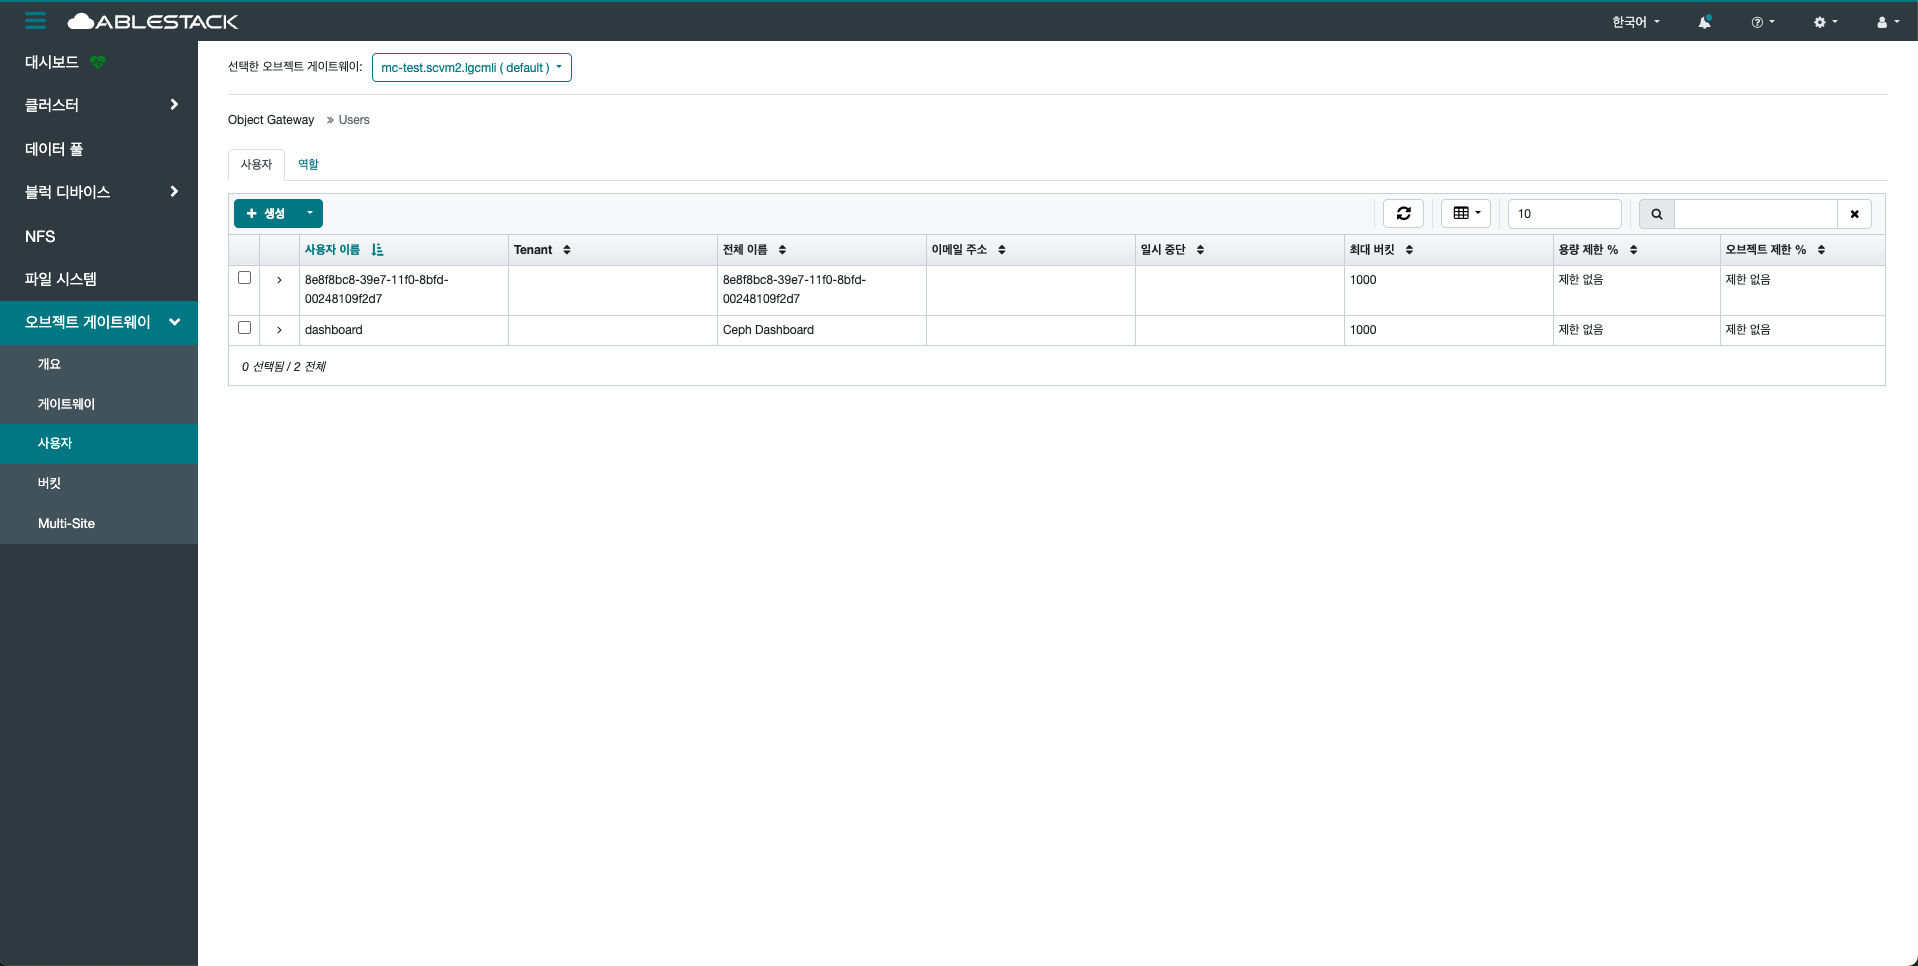Open the help question mark menu
The height and width of the screenshot is (966, 1918).
tap(1762, 22)
